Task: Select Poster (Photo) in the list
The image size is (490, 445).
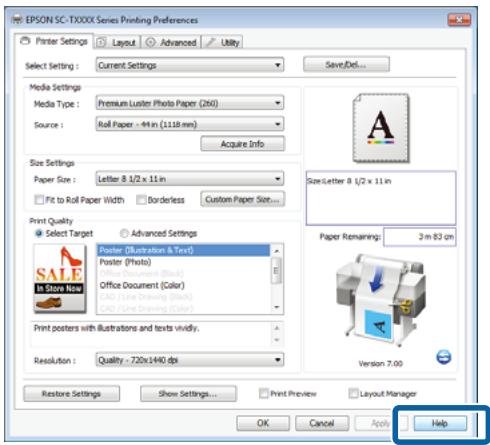Action: pyautogui.click(x=183, y=262)
